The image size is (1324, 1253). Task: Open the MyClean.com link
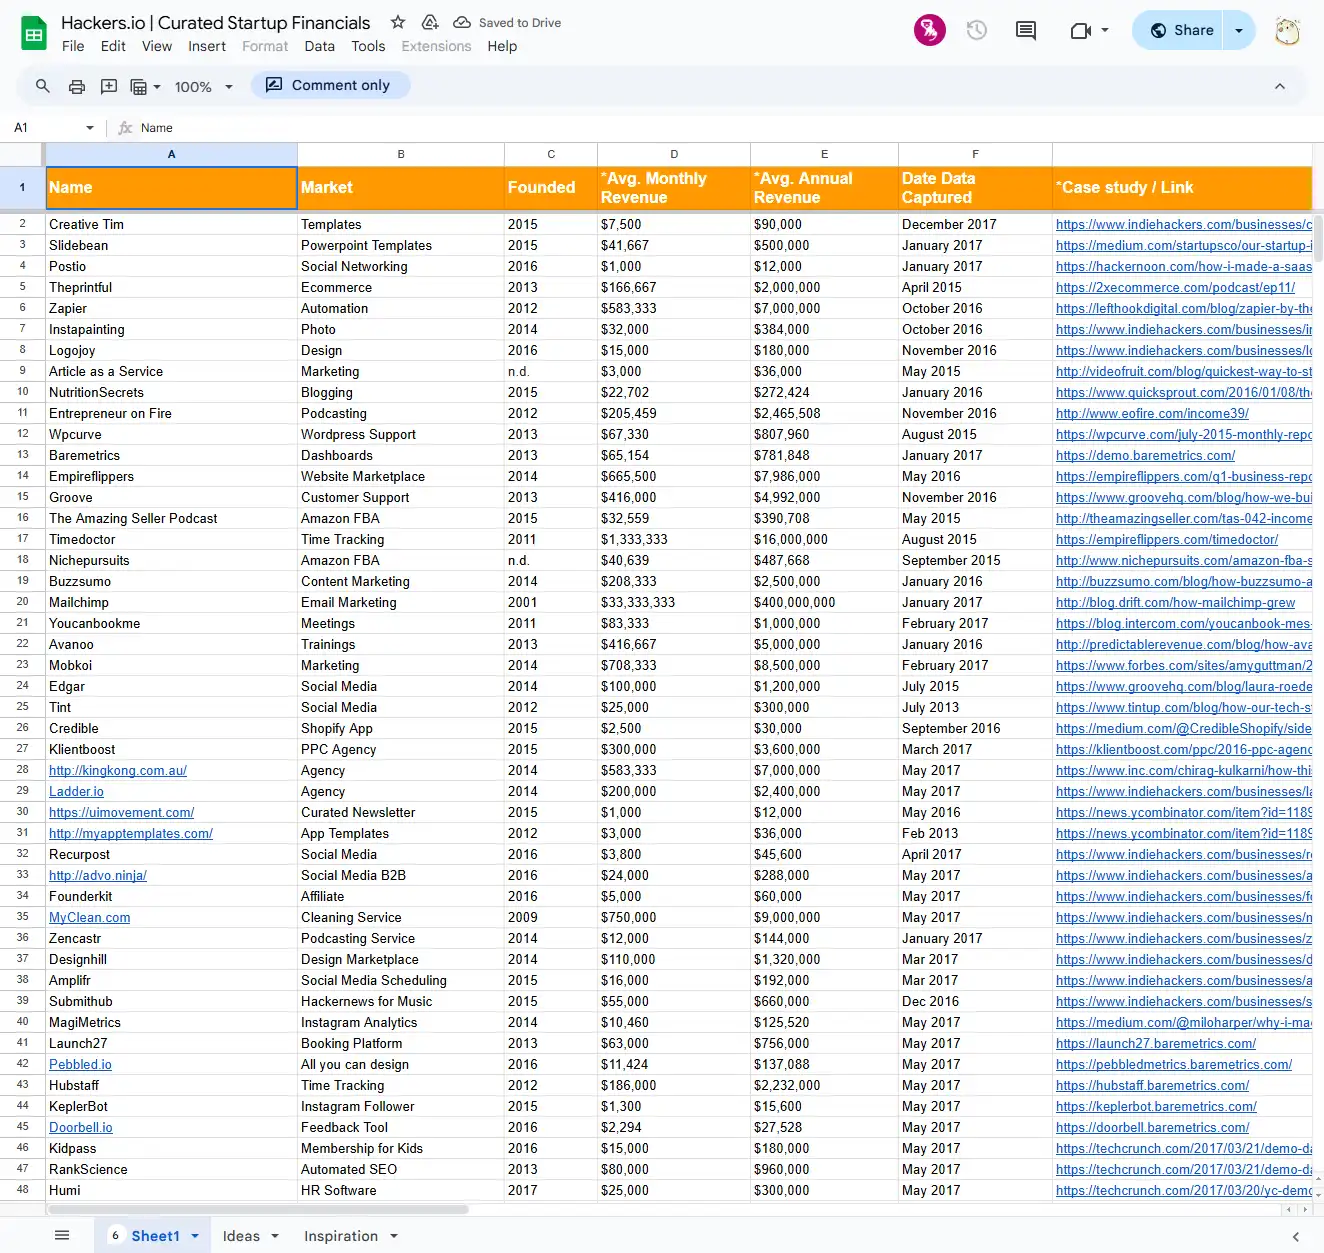(89, 918)
